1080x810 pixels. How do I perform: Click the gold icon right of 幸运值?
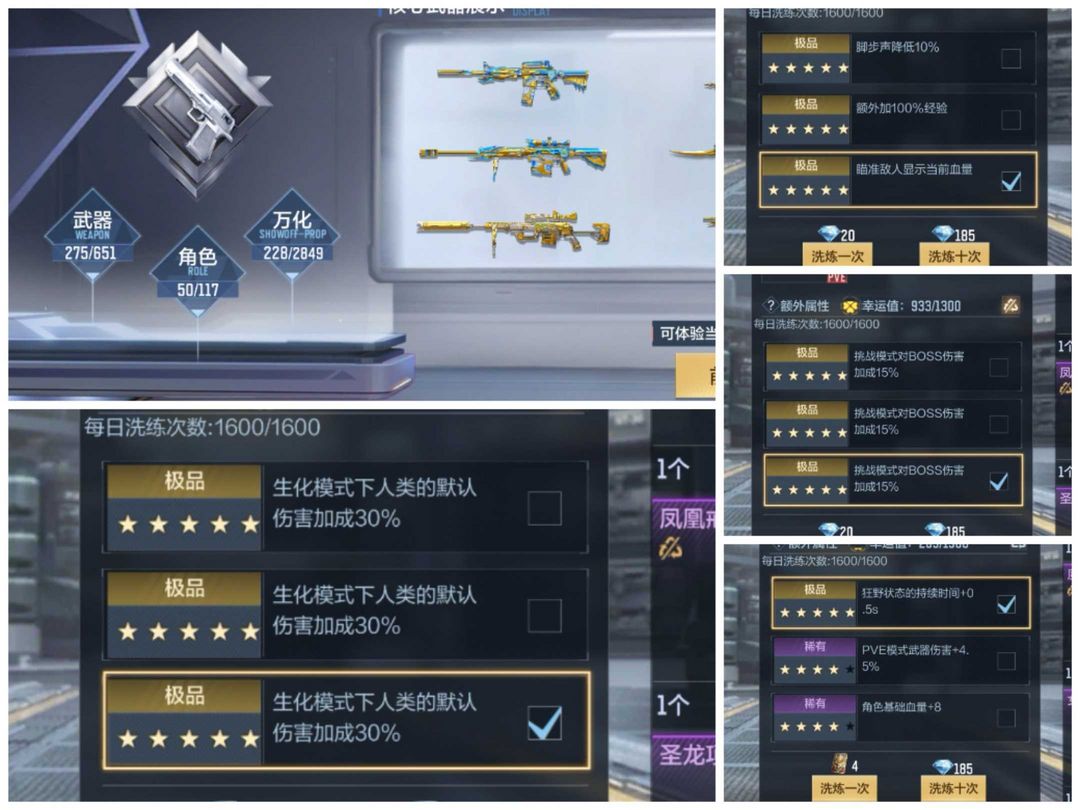tap(1010, 305)
